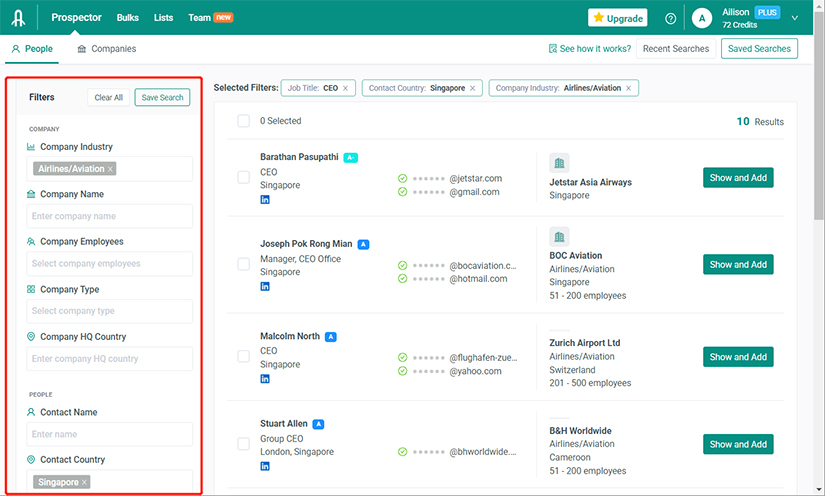Click the Company Name input field
The image size is (825, 496).
[110, 216]
